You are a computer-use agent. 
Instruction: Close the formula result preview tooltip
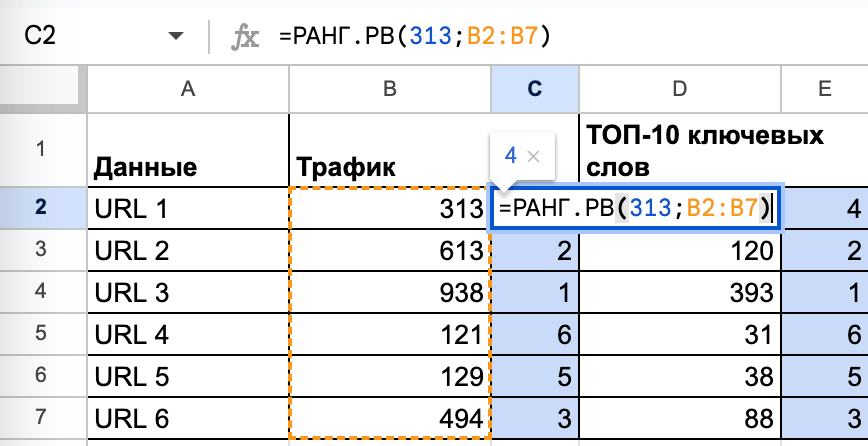533,156
